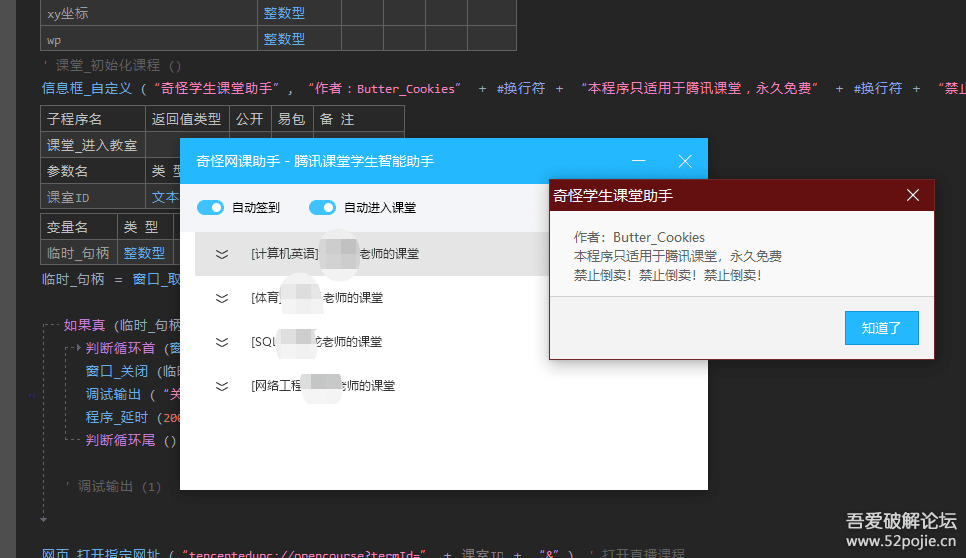Click the 变量名 header cell
Screen dimensions: 966x558
coord(78,227)
